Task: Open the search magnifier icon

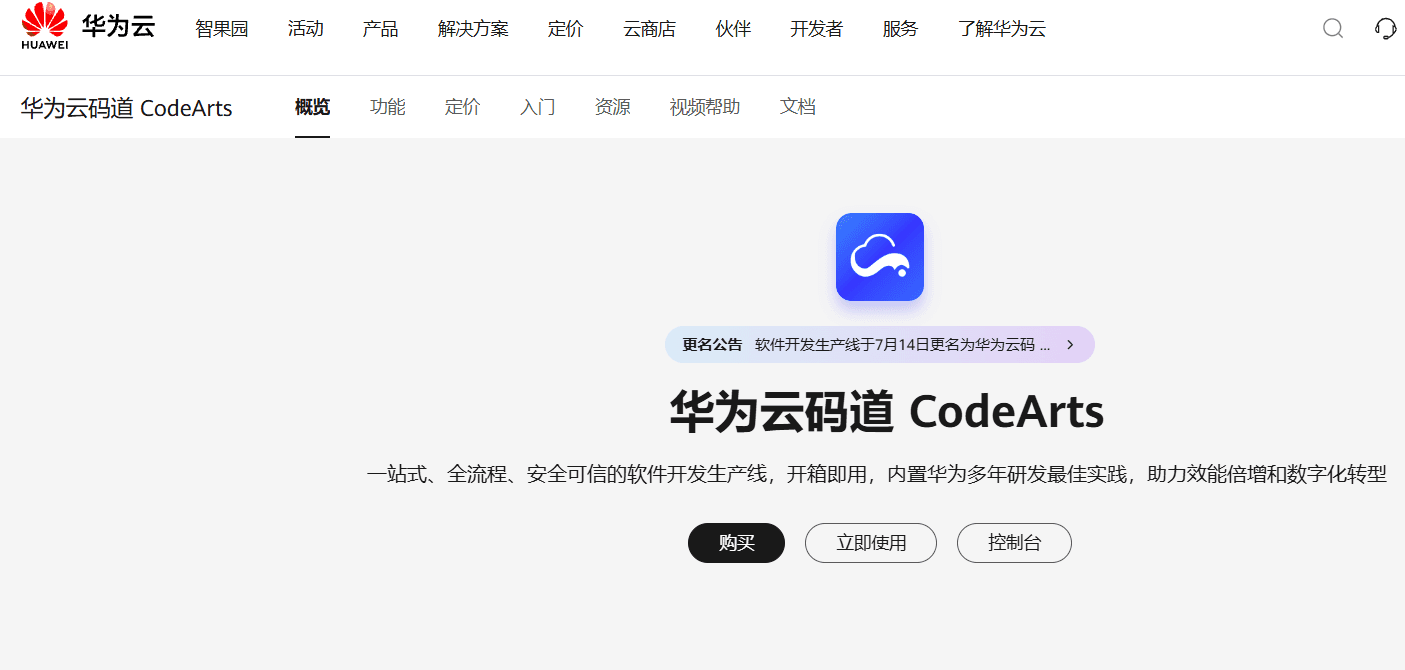Action: tap(1333, 28)
